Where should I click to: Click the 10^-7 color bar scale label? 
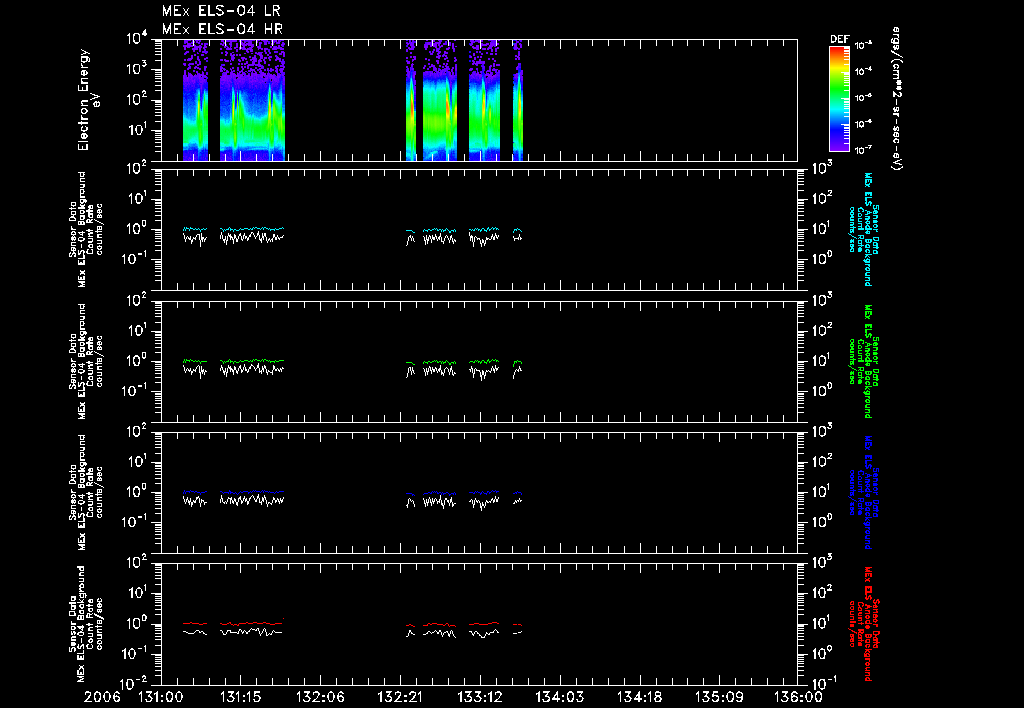click(864, 150)
